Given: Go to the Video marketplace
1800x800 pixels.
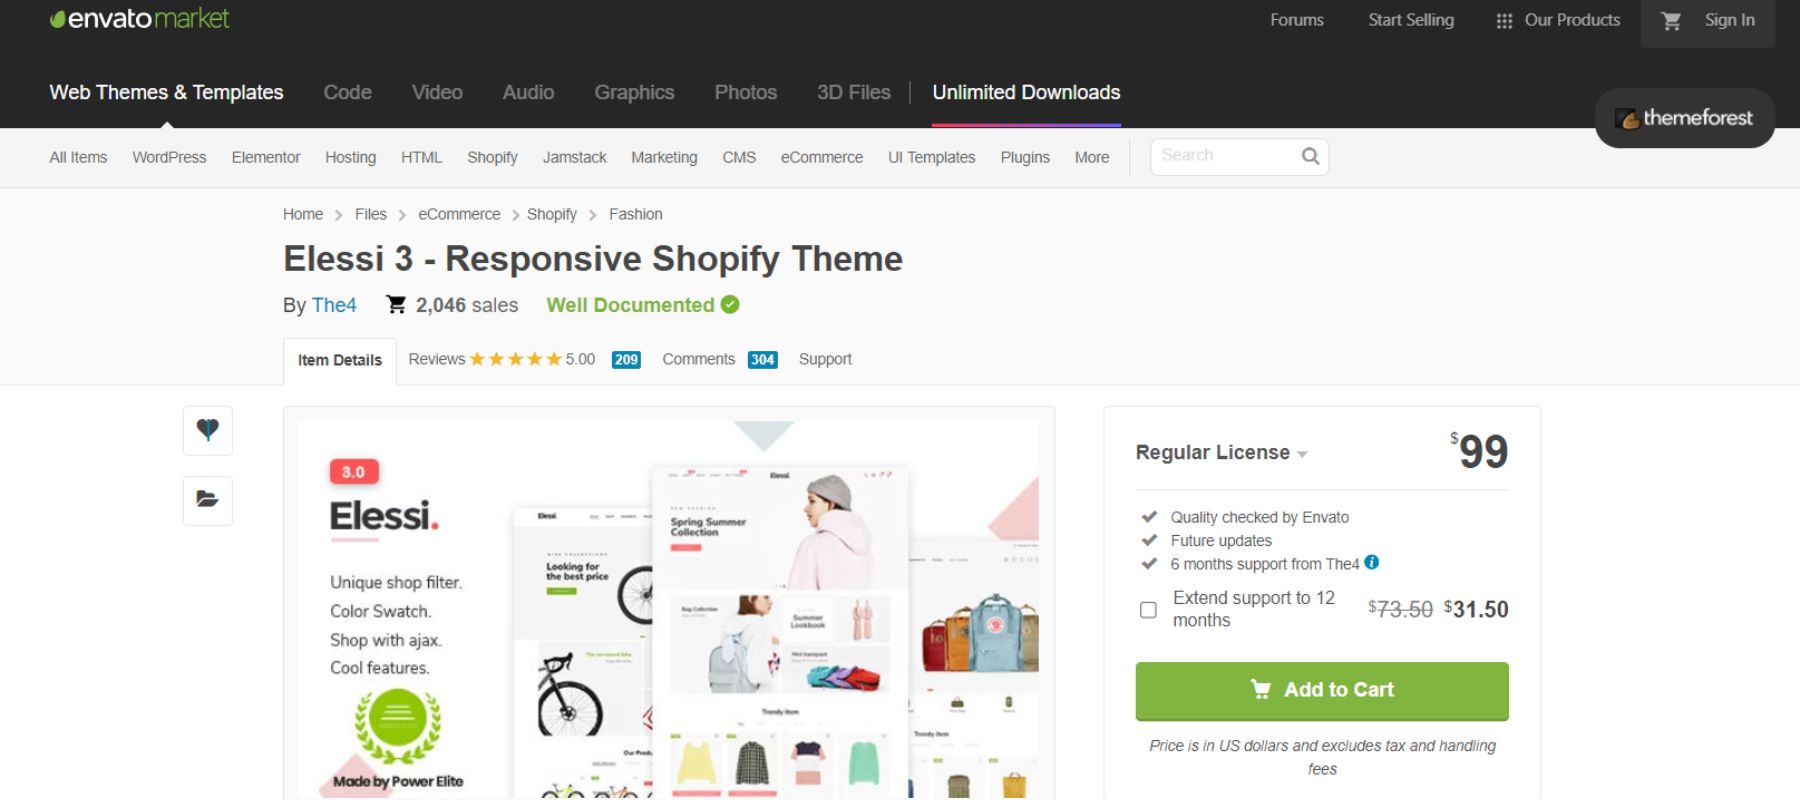Looking at the screenshot, I should click(437, 92).
